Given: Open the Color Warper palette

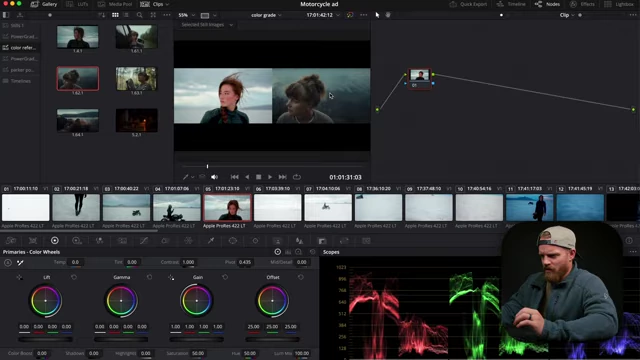Looking at the screenshot, I should click(x=188, y=241).
